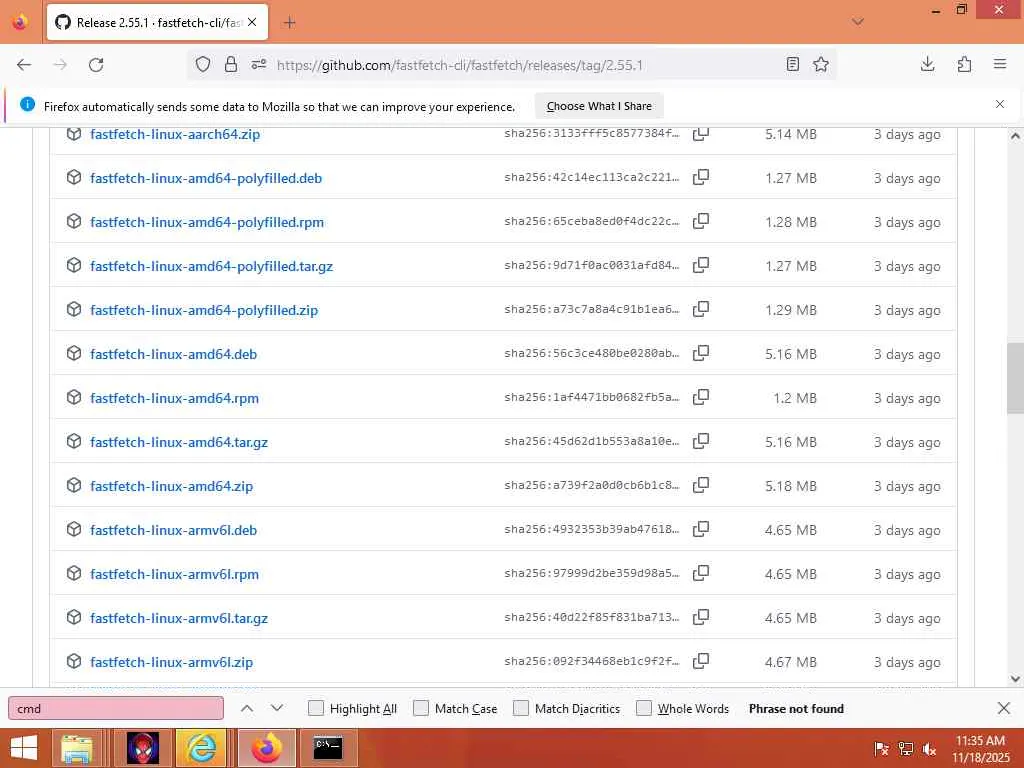Open the list all tabs dropdown

(x=858, y=22)
